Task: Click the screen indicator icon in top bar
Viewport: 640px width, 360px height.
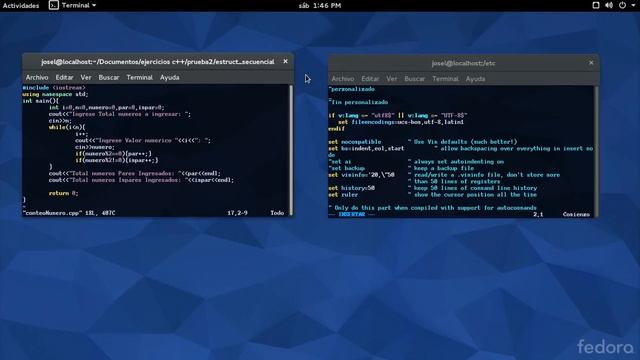Action: coord(596,5)
